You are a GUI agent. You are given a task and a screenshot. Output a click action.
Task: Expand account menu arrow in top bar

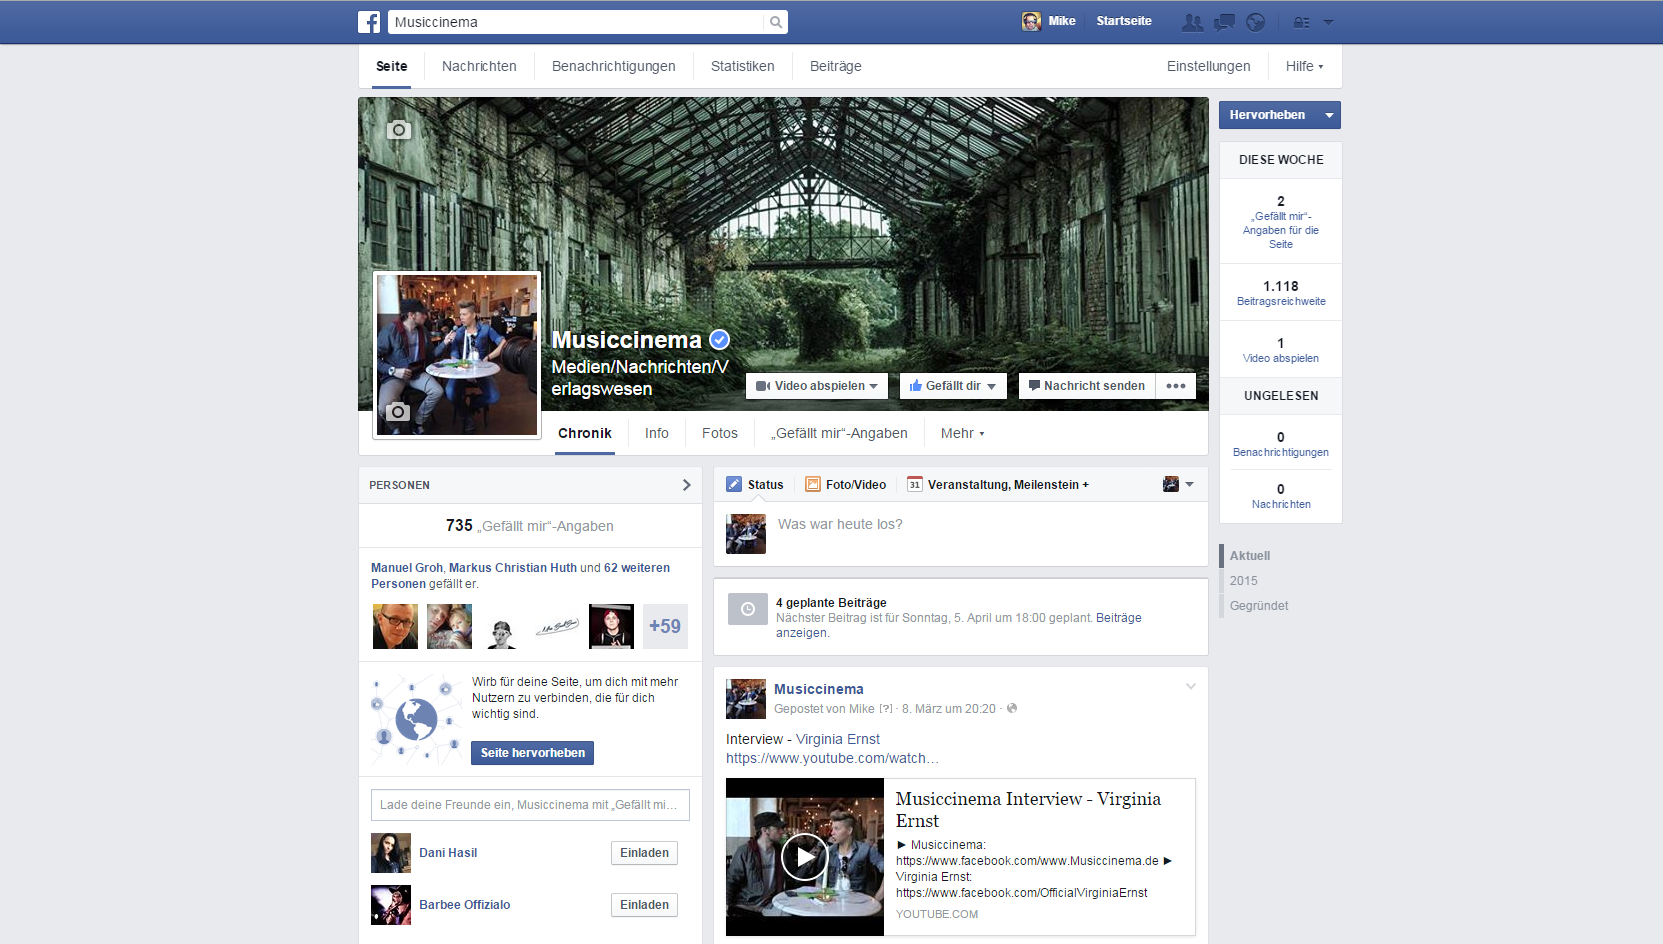(x=1328, y=22)
